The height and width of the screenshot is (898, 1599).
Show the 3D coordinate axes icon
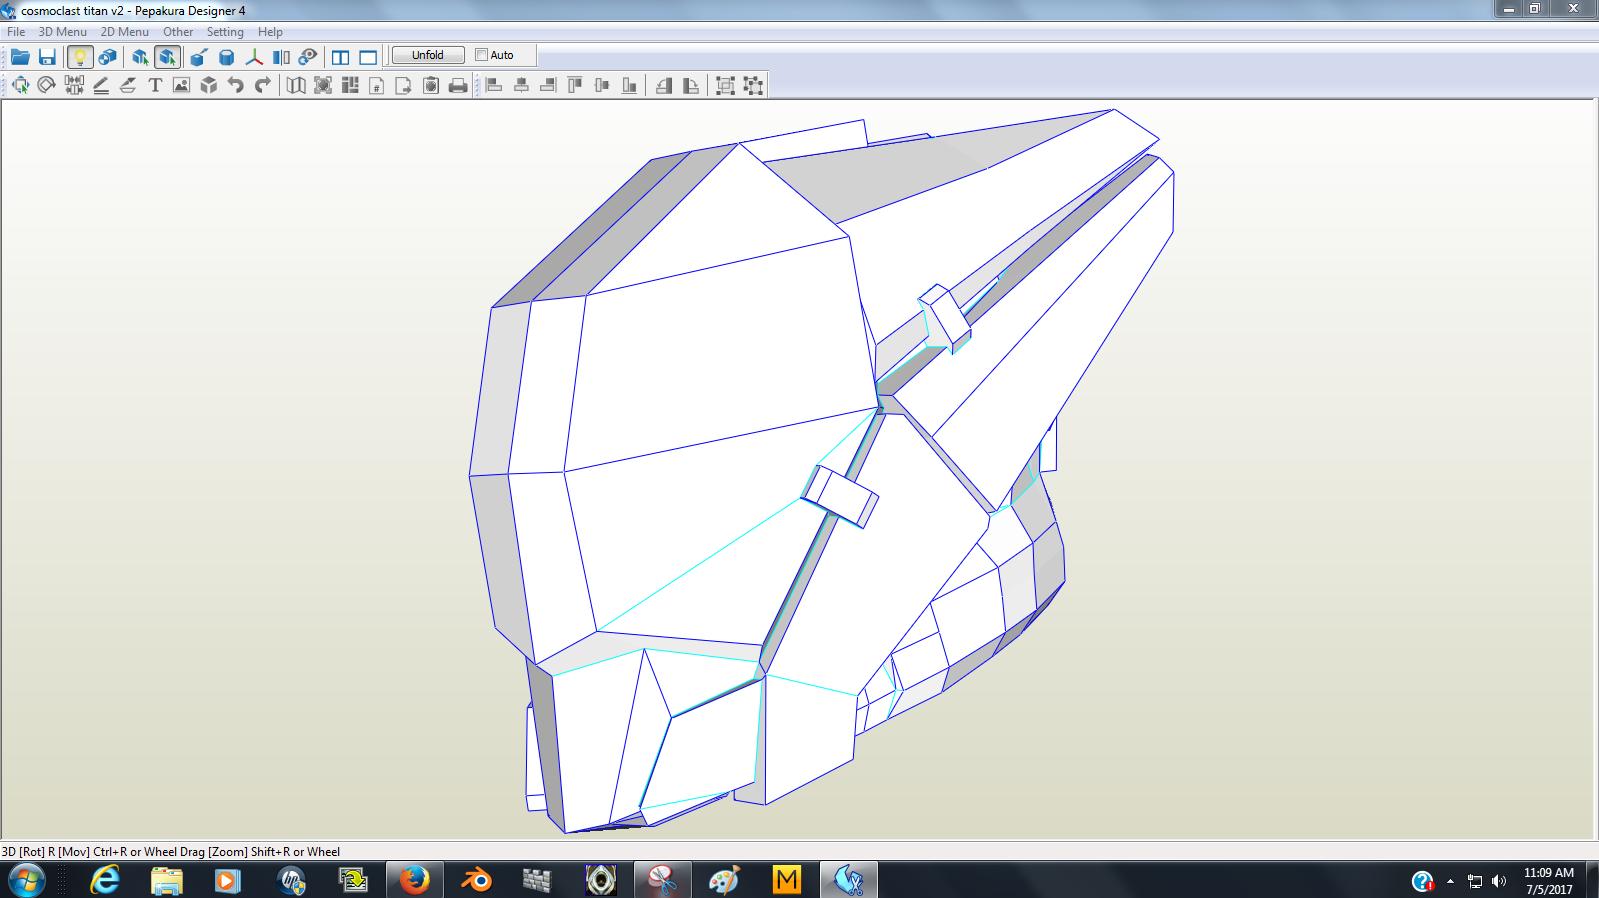pyautogui.click(x=254, y=57)
